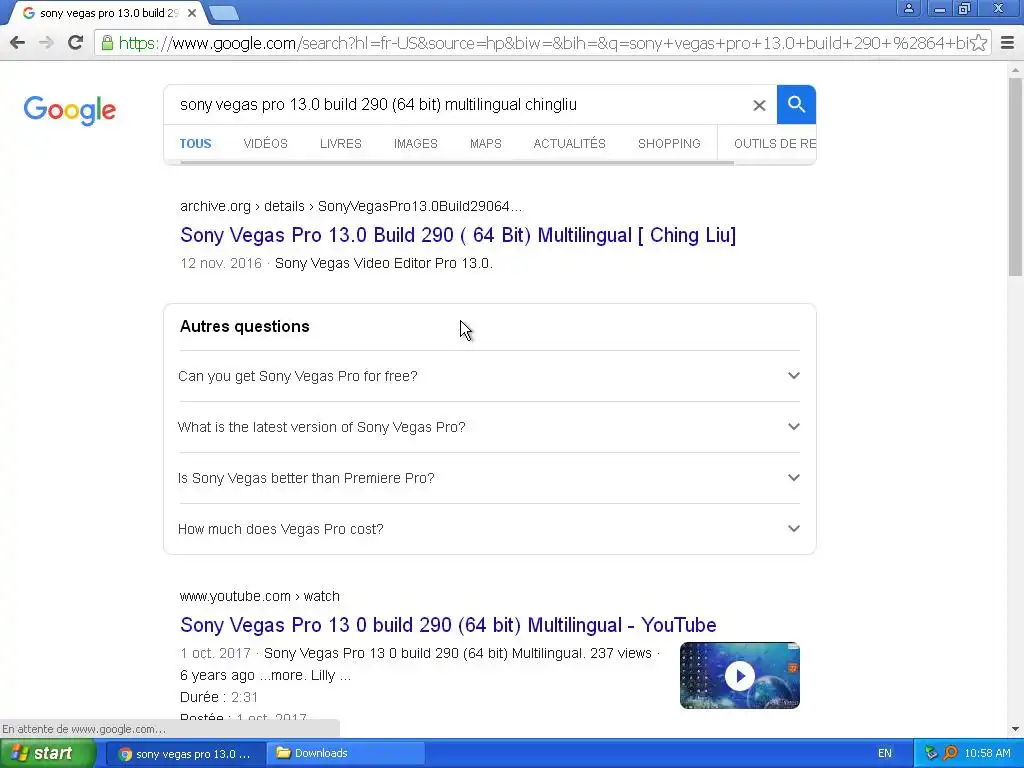
Task: Play the YouTube video thumbnail
Action: point(739,675)
